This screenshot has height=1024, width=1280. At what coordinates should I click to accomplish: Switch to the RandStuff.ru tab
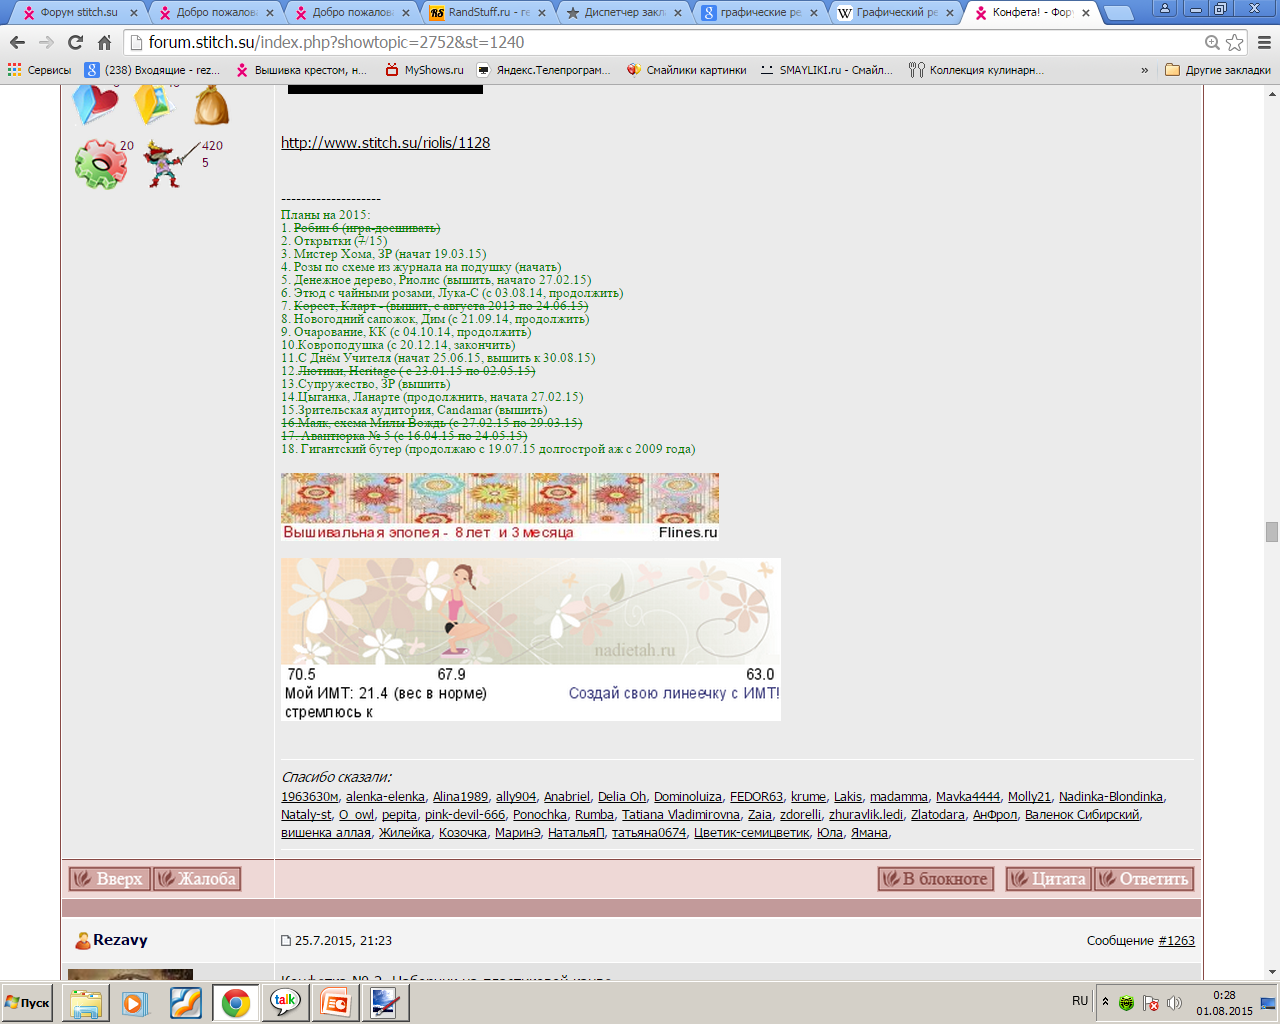[482, 13]
